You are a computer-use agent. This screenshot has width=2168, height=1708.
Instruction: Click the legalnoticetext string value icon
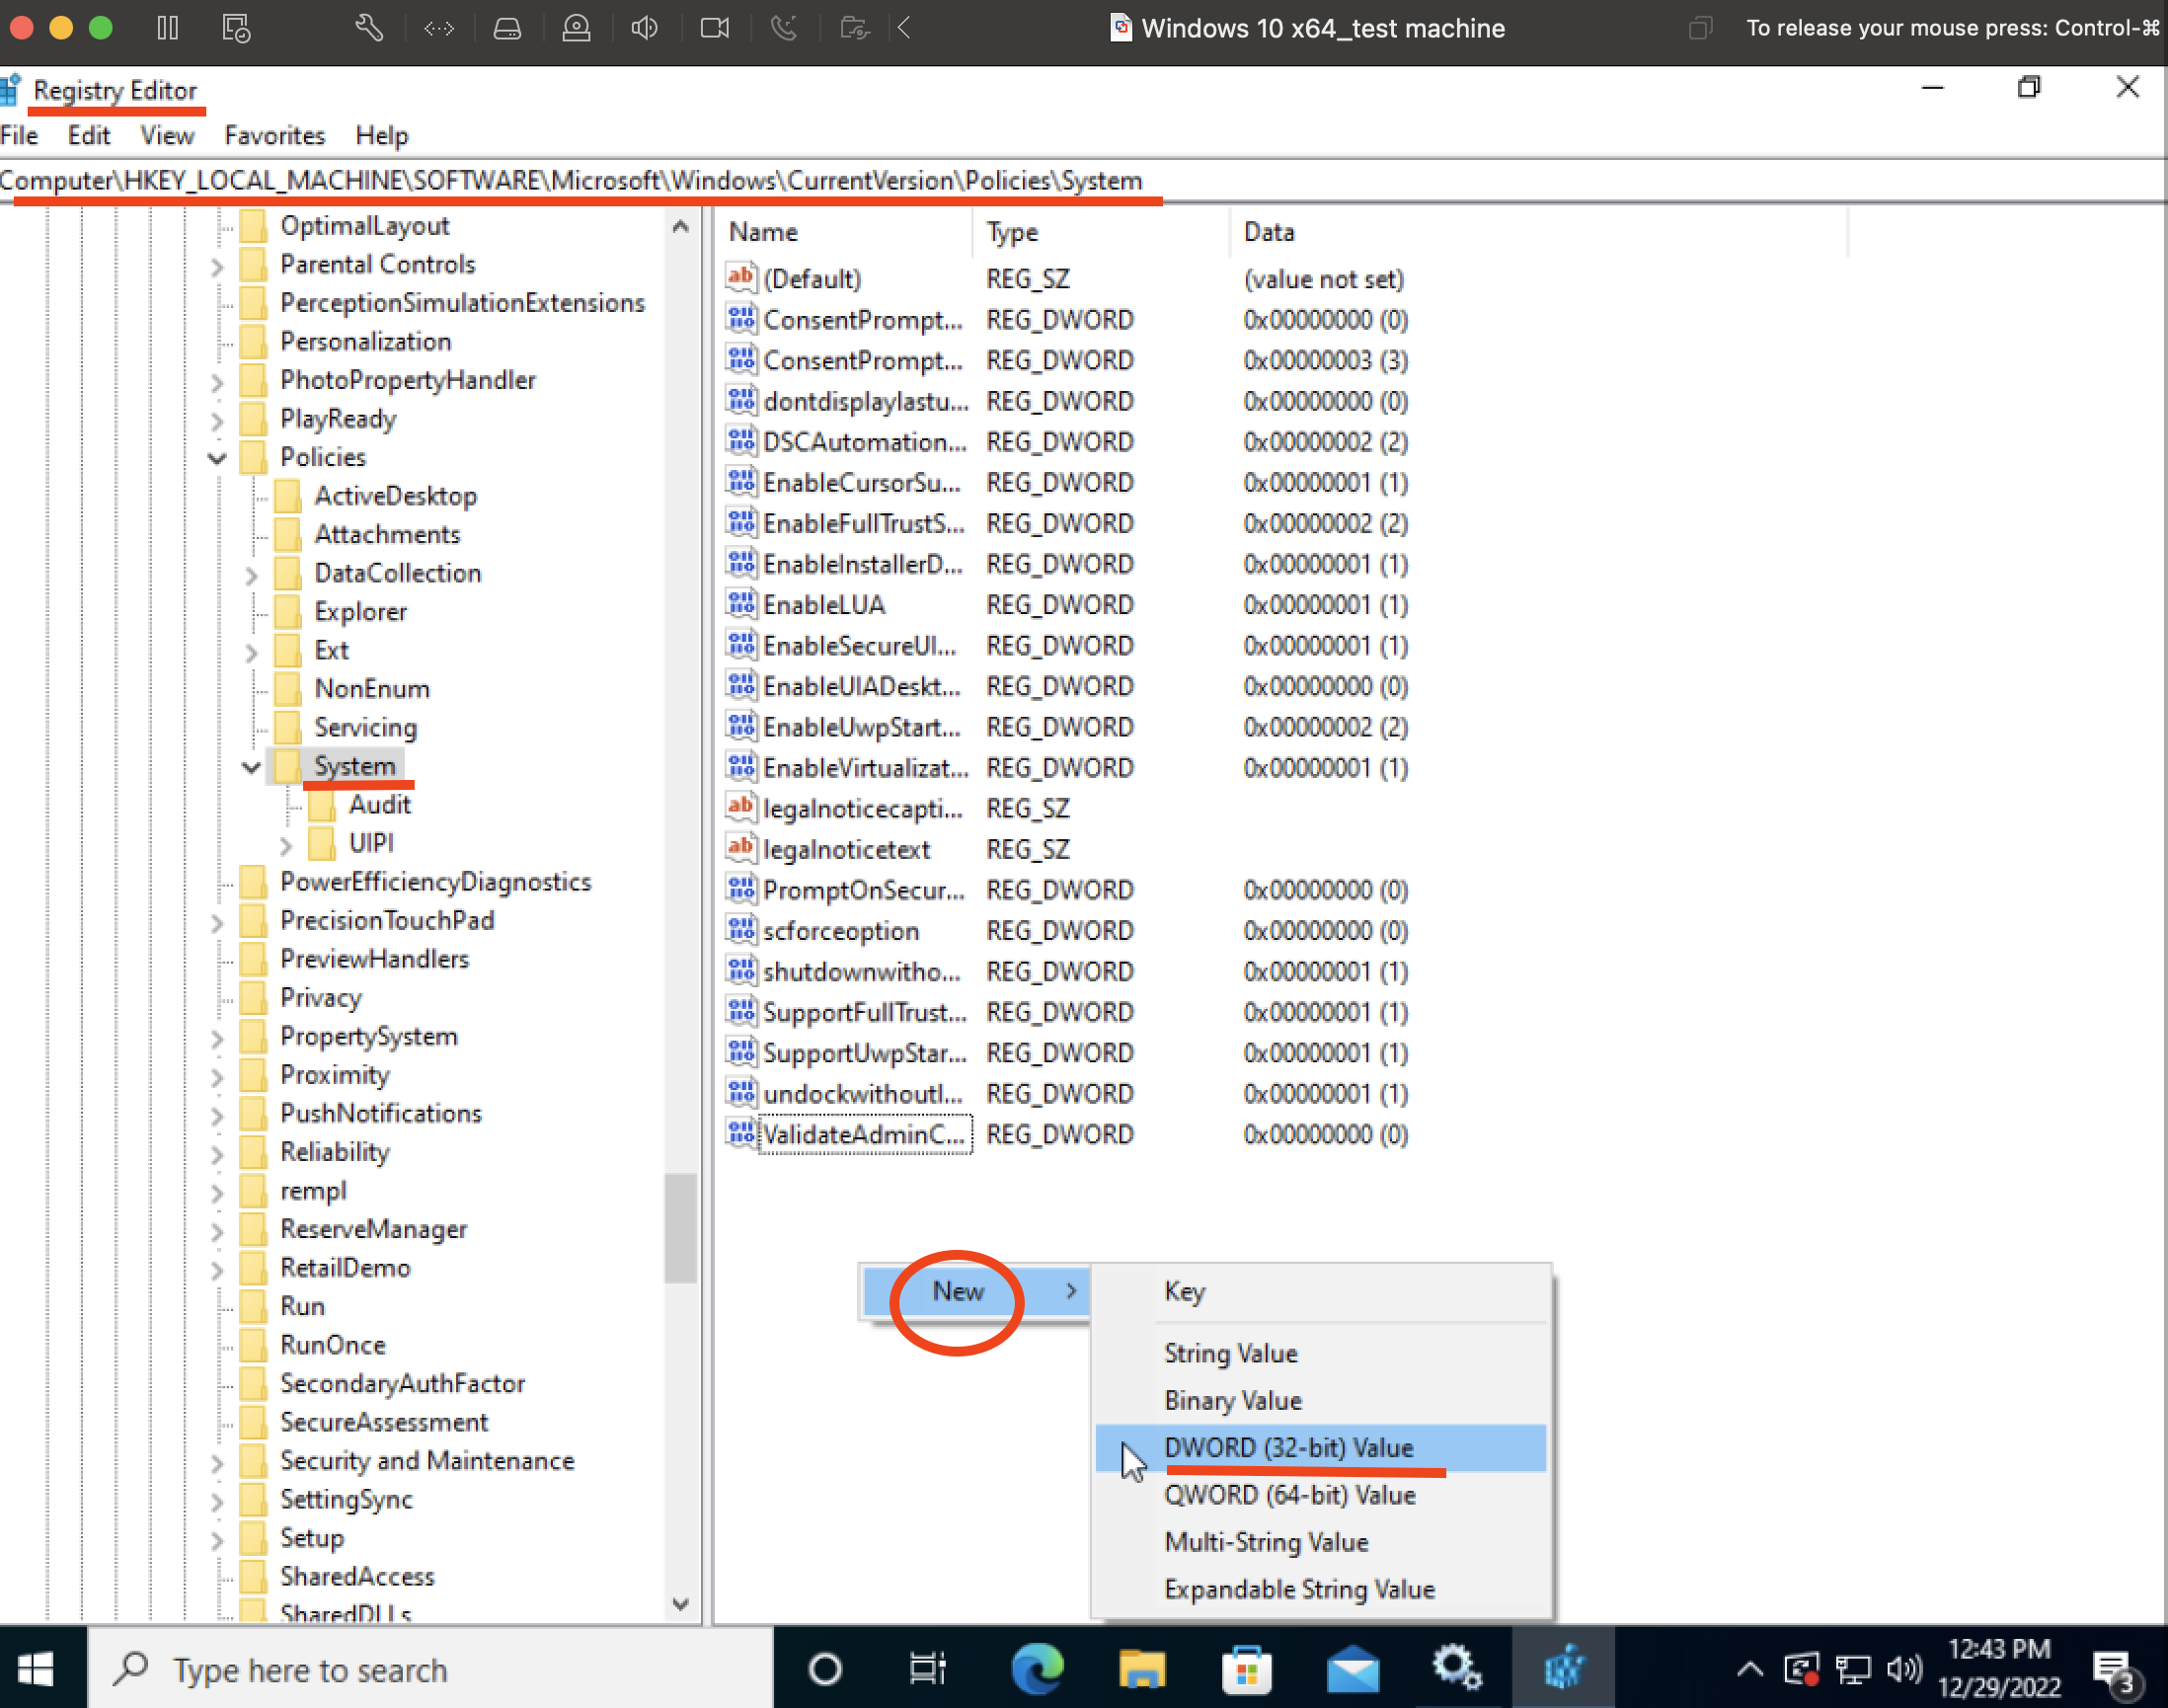(x=741, y=848)
